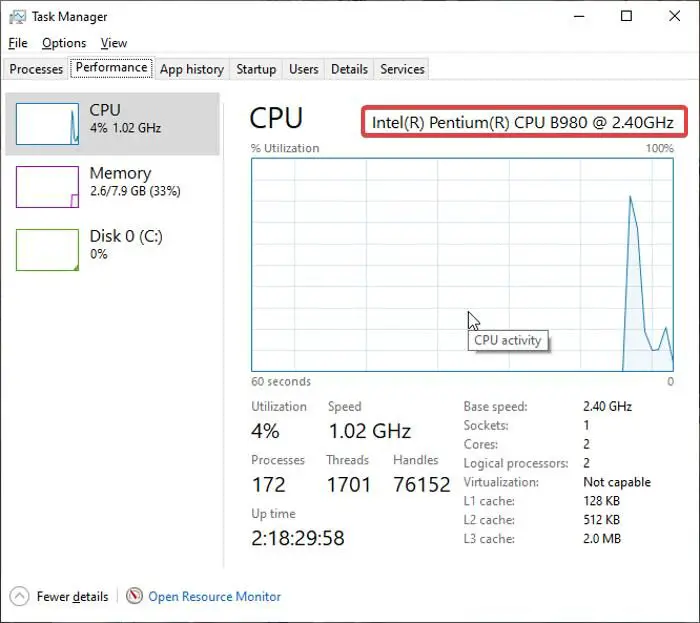Click the Open Resource Monitor link
Viewport: 700px width, 623px height.
point(214,596)
